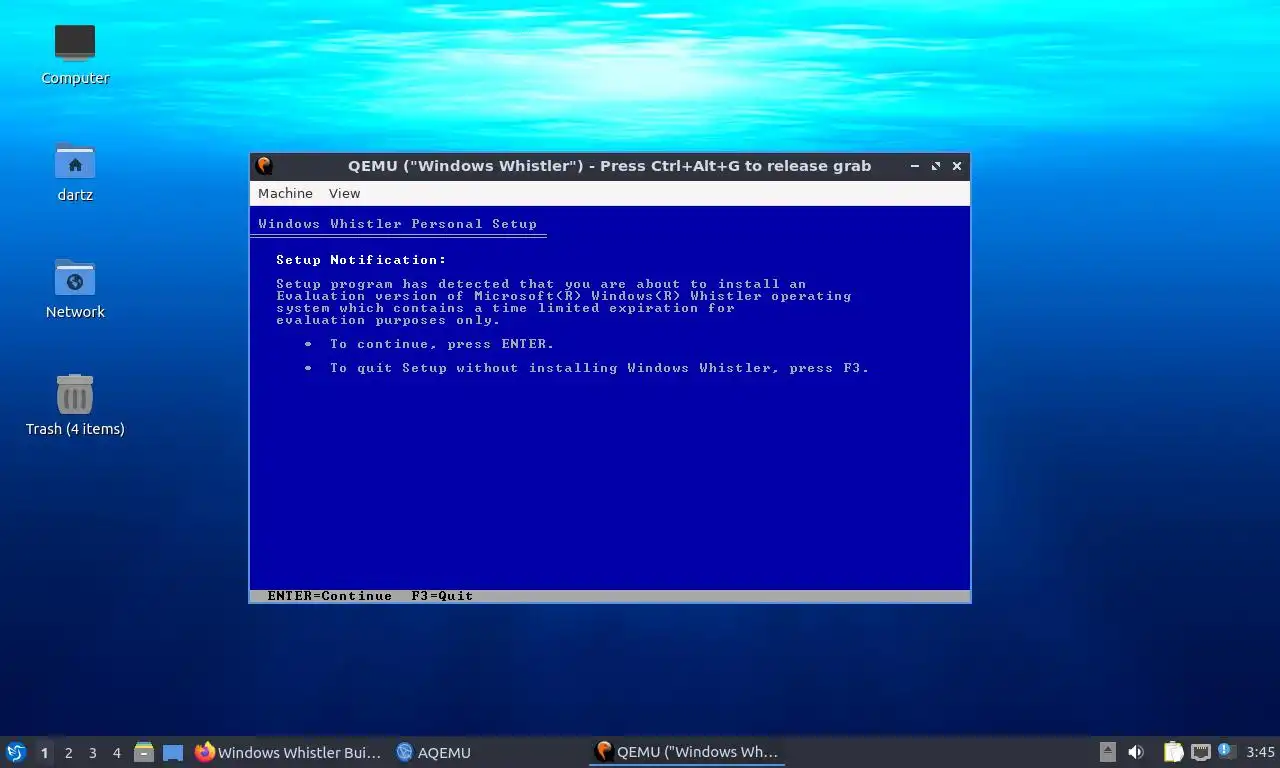Switch to the Firefox Windows Whistler taskbar entry

pos(289,752)
